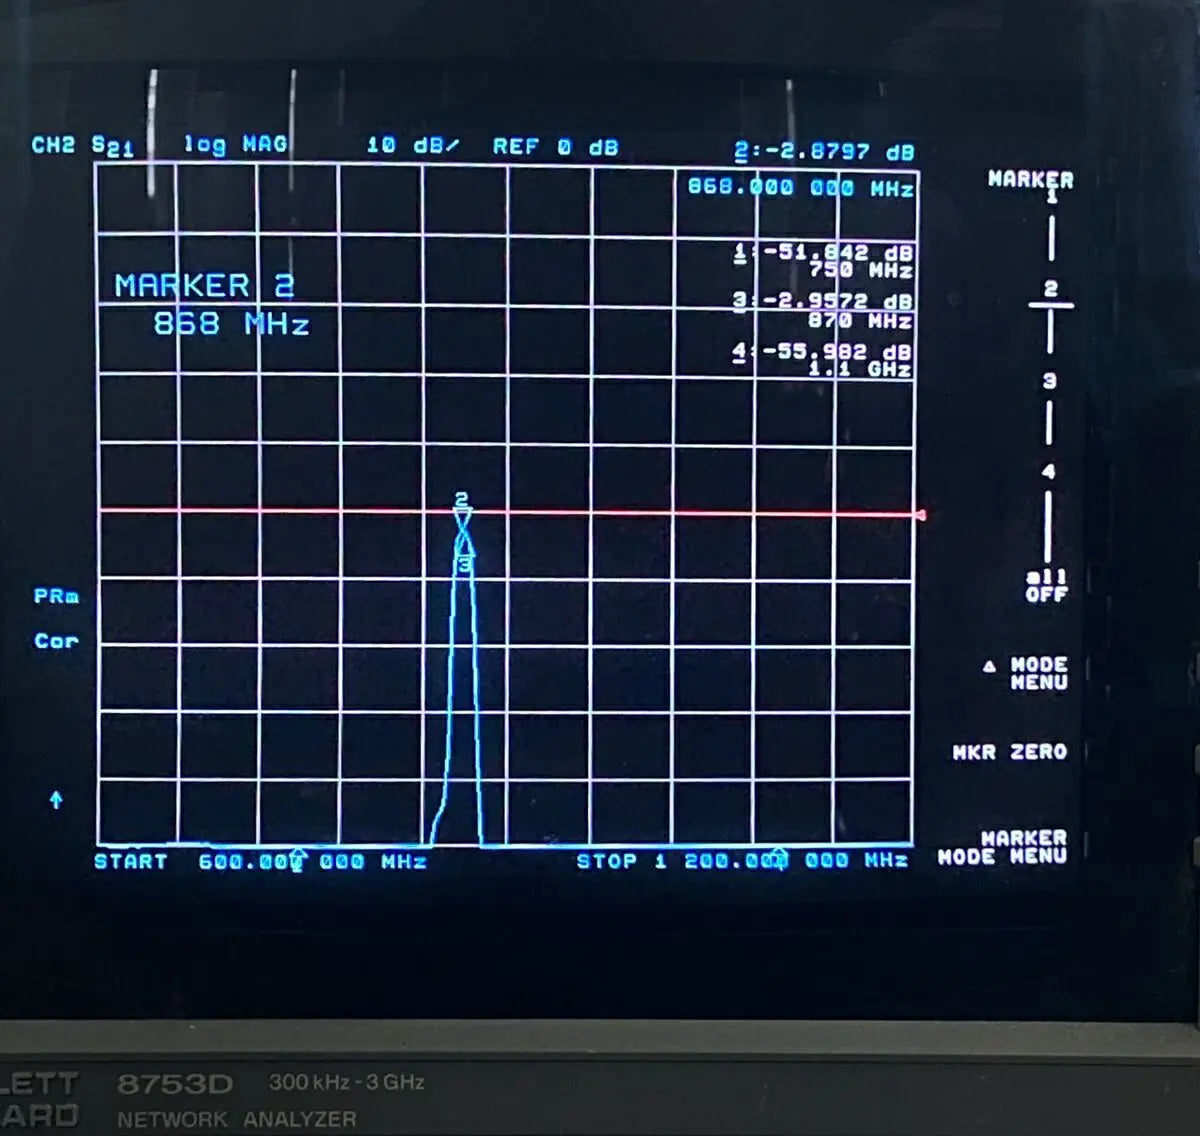Select marker 3 symbol on the trace
Viewport: 1200px width, 1136px height.
click(464, 560)
